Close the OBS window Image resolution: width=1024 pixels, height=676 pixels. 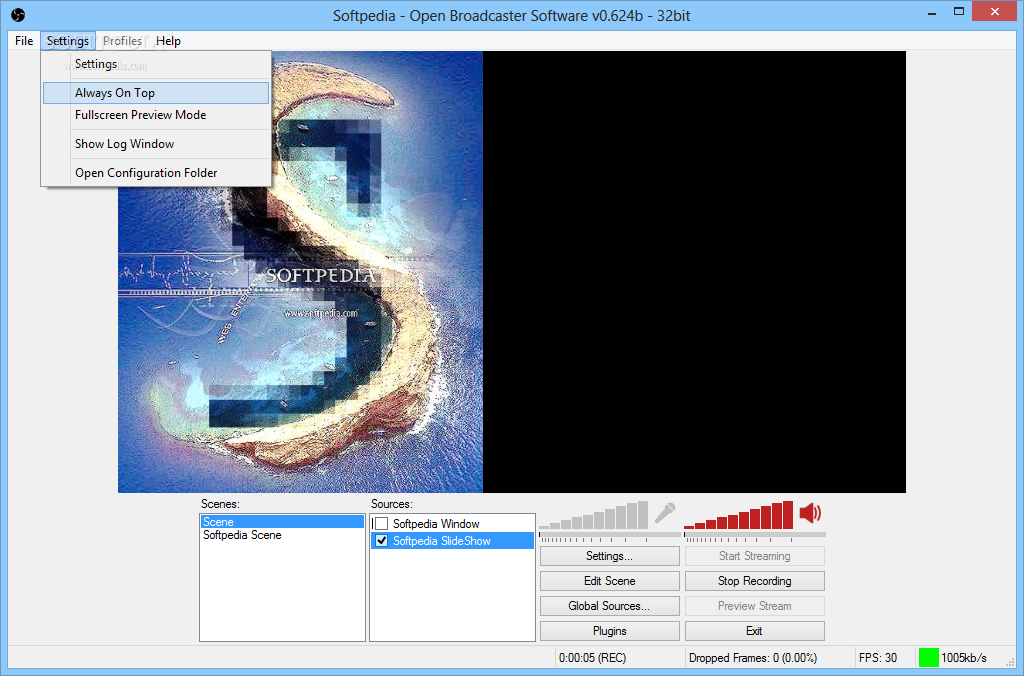click(995, 12)
